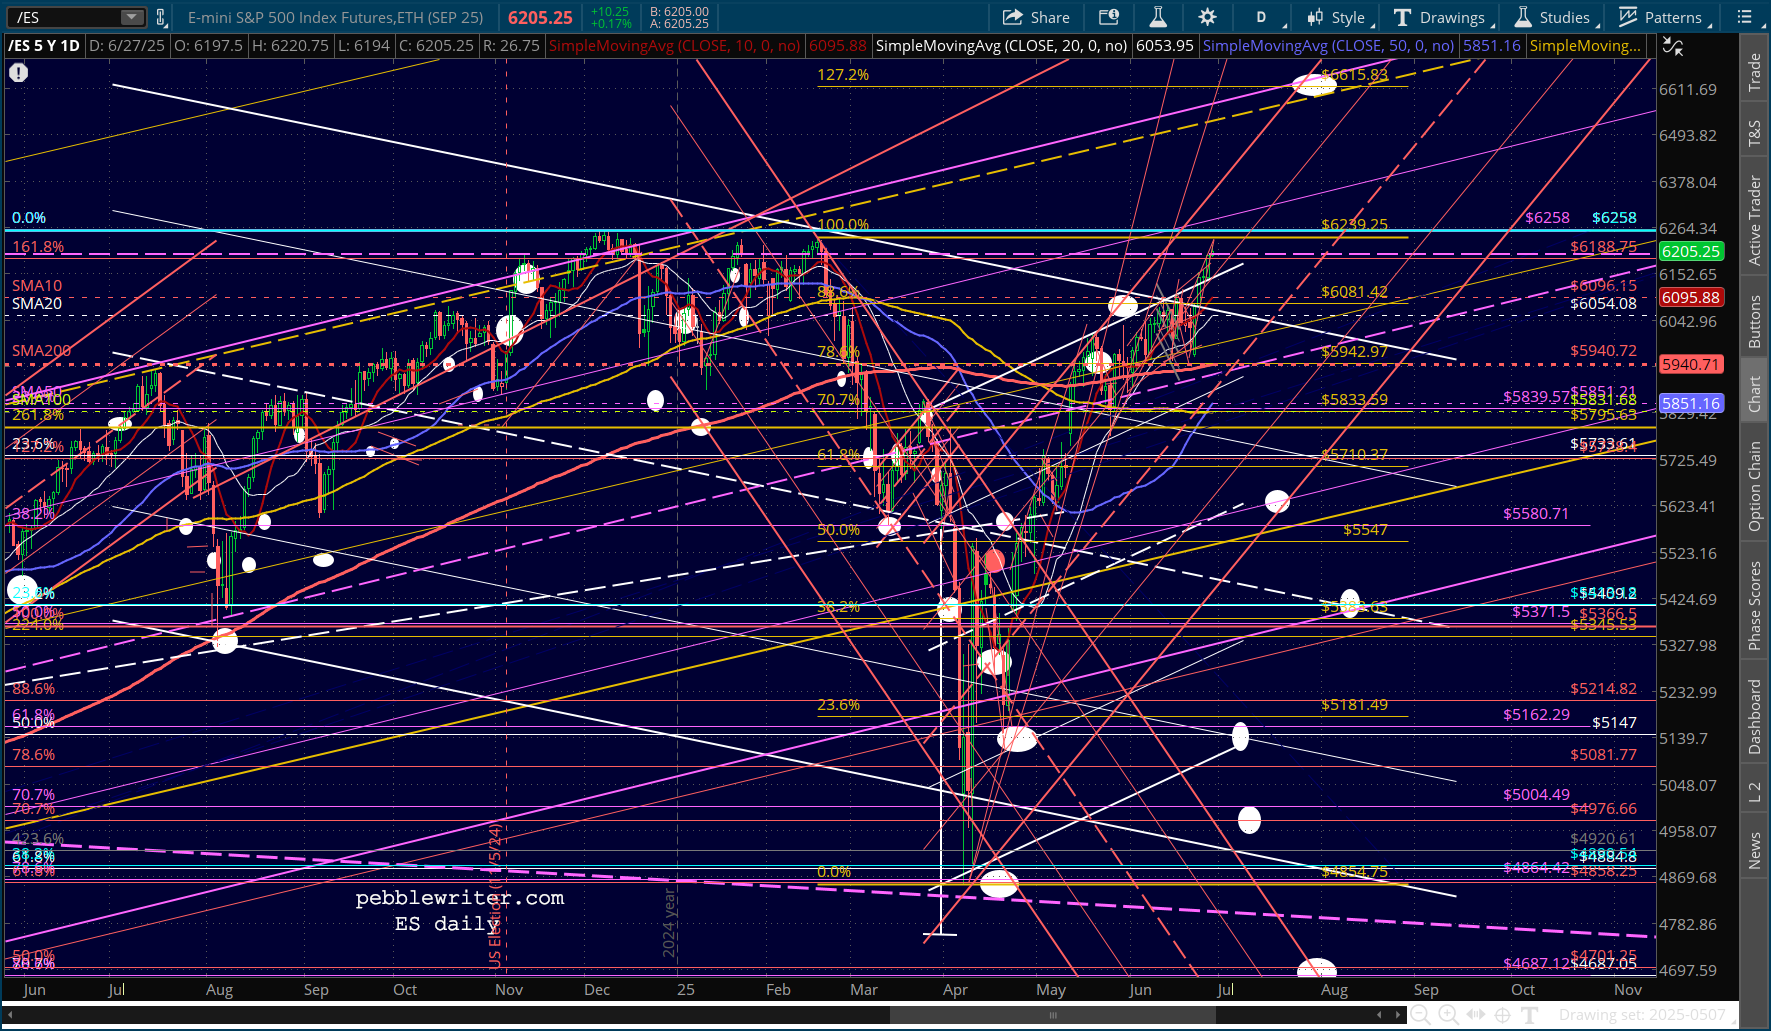
Task: Click the /ES 5 Y 1D chart label
Action: pos(44,46)
